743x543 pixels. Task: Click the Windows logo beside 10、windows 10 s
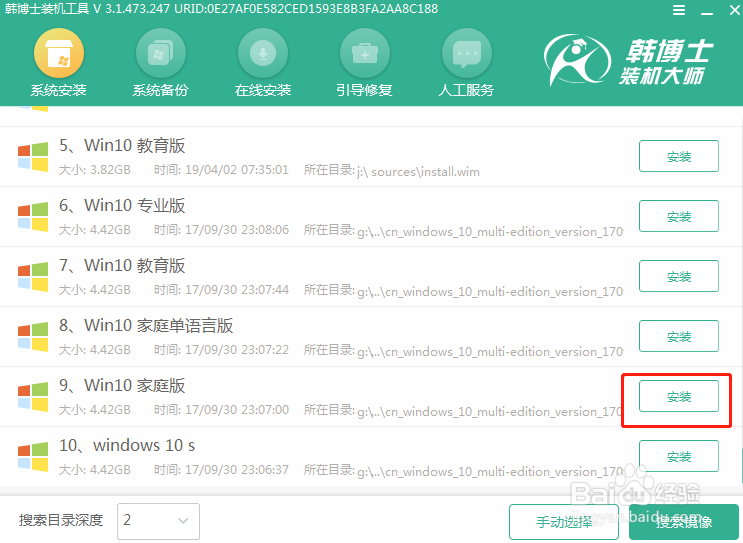[x=33, y=457]
